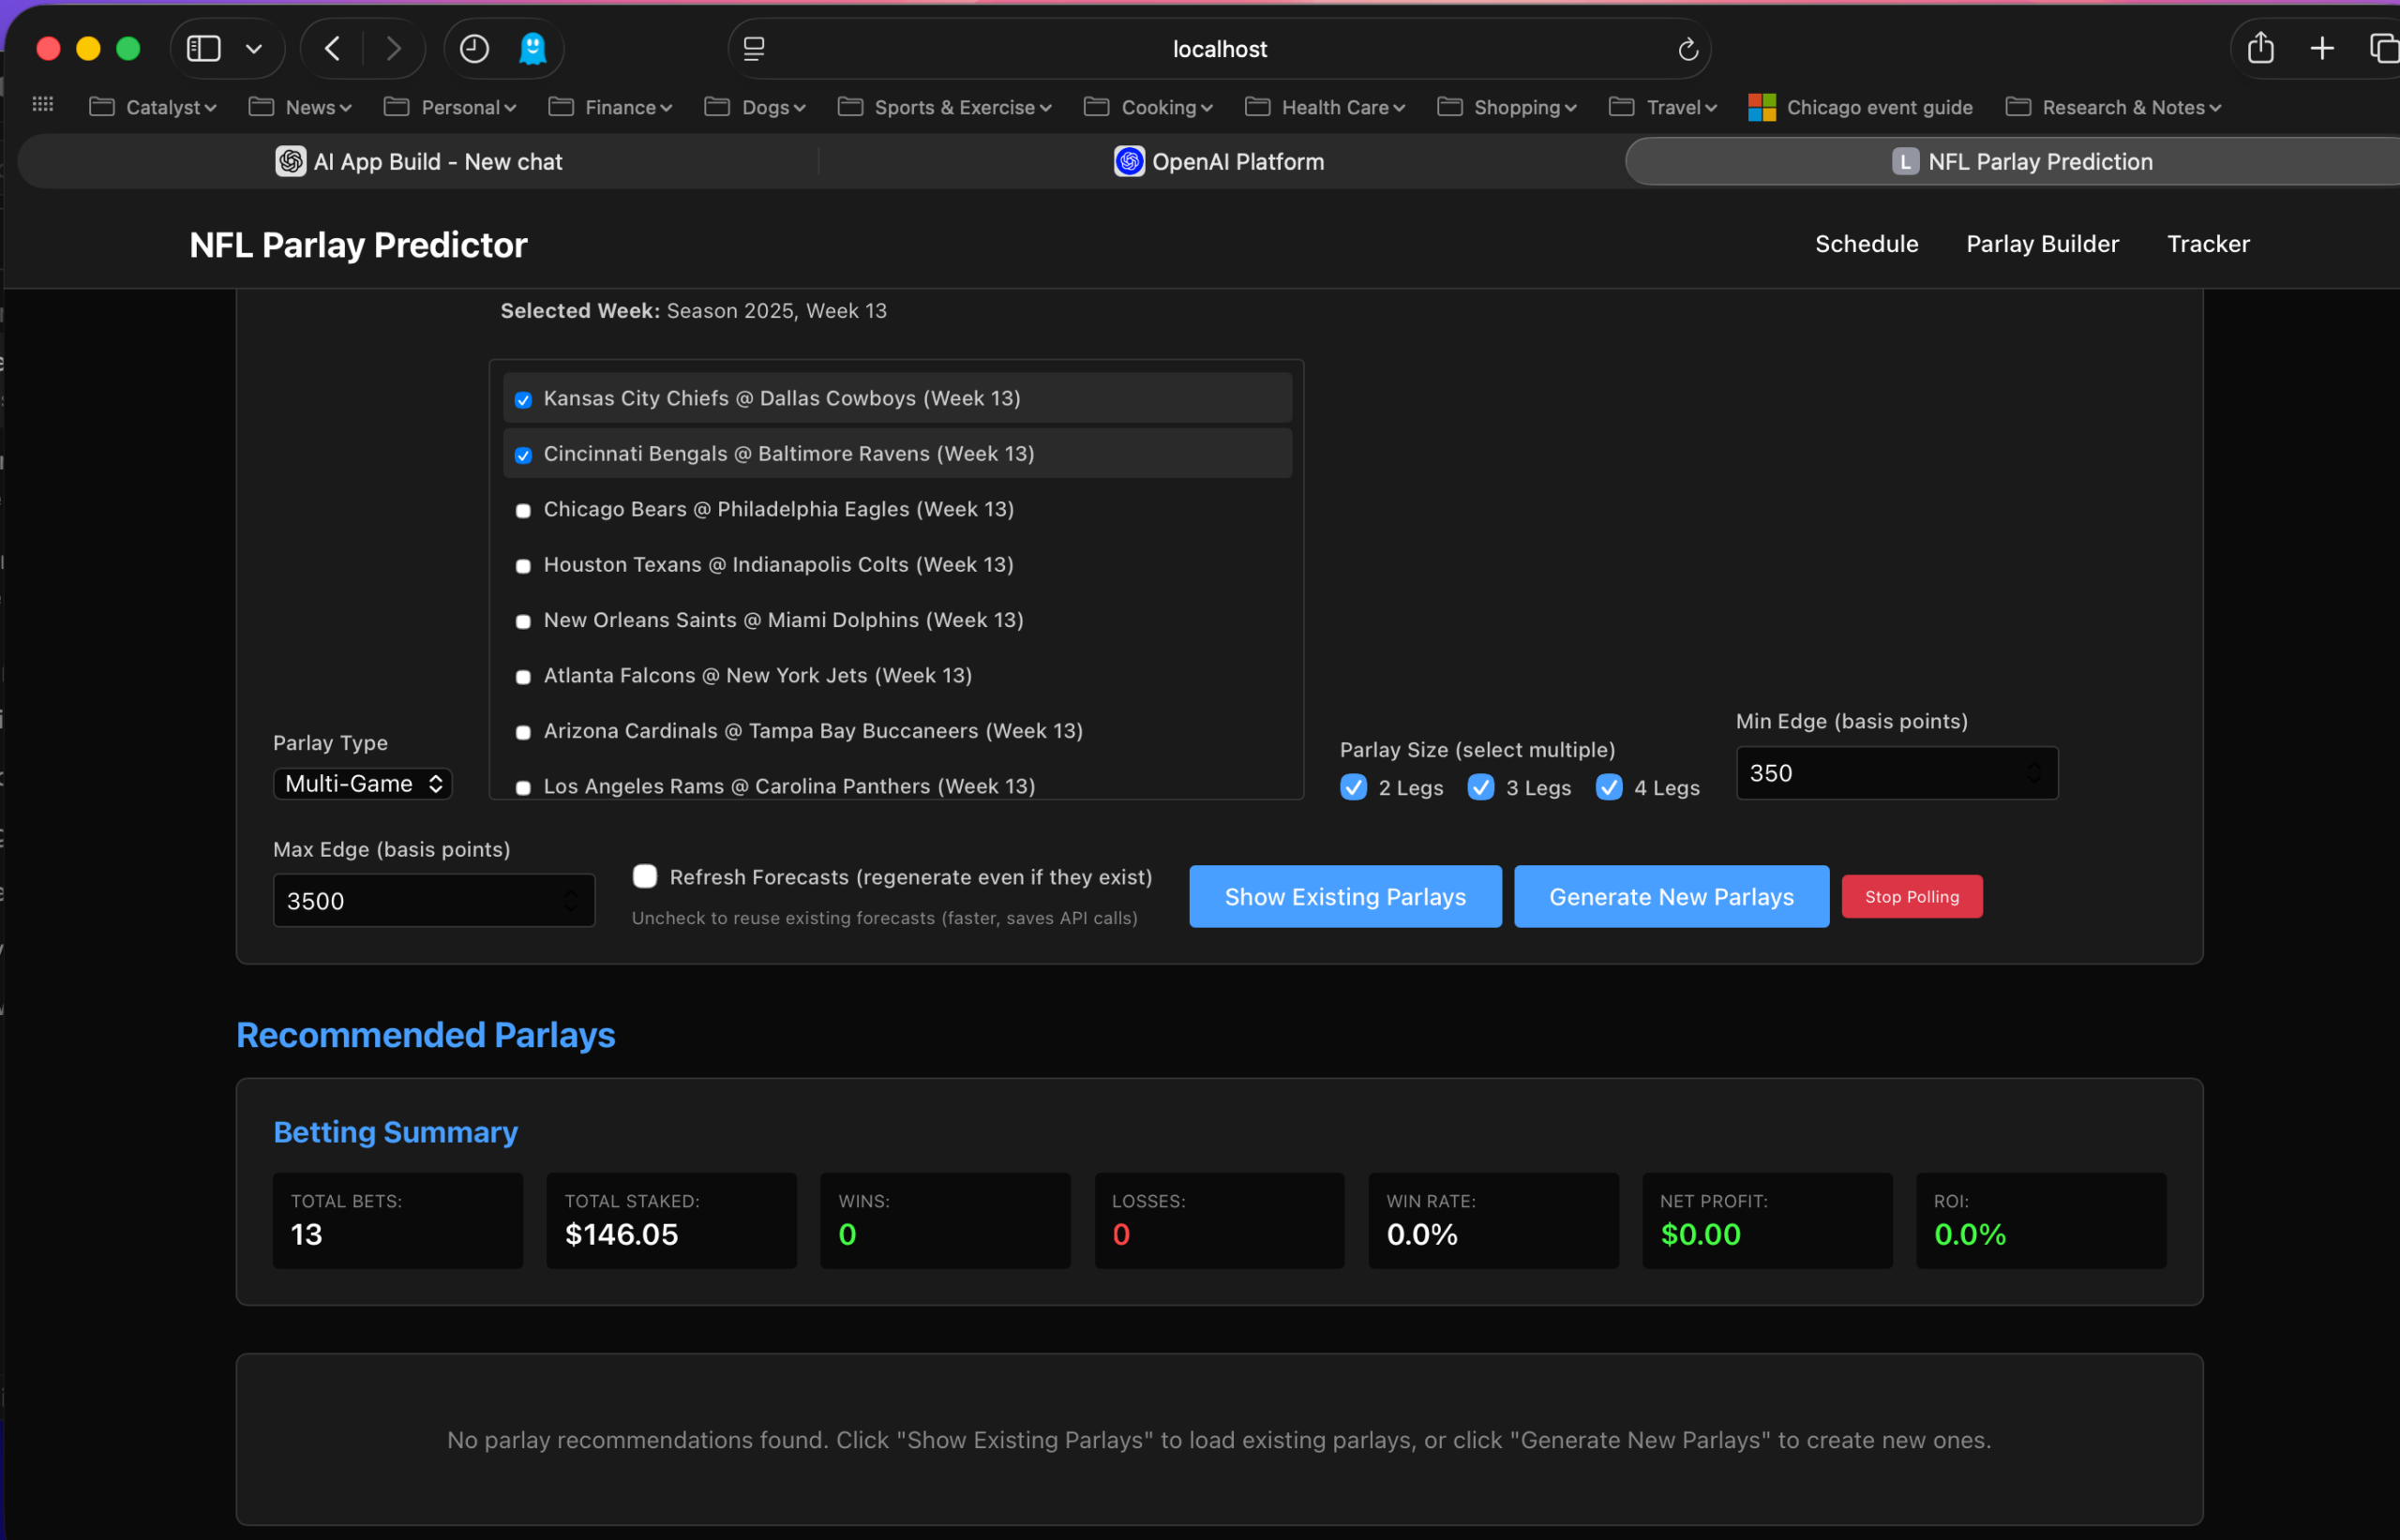Viewport: 2400px width, 1540px height.
Task: Open the Tracker nav link
Action: 2207,244
